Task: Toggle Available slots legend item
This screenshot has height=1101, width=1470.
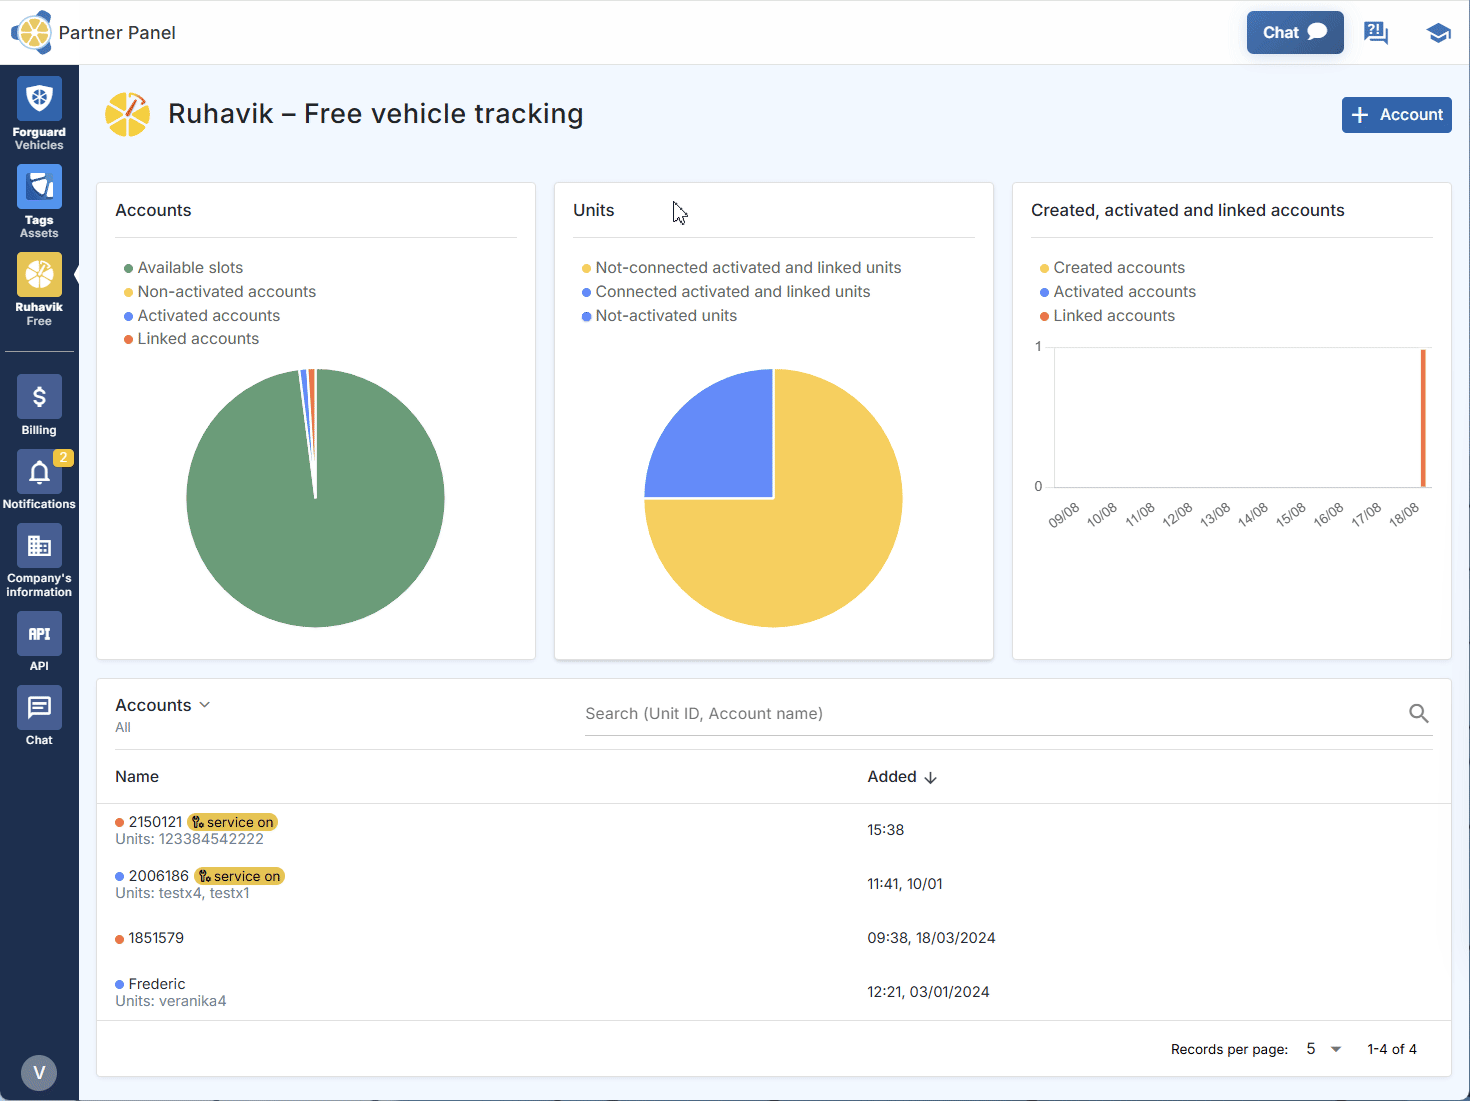Action: tap(189, 268)
